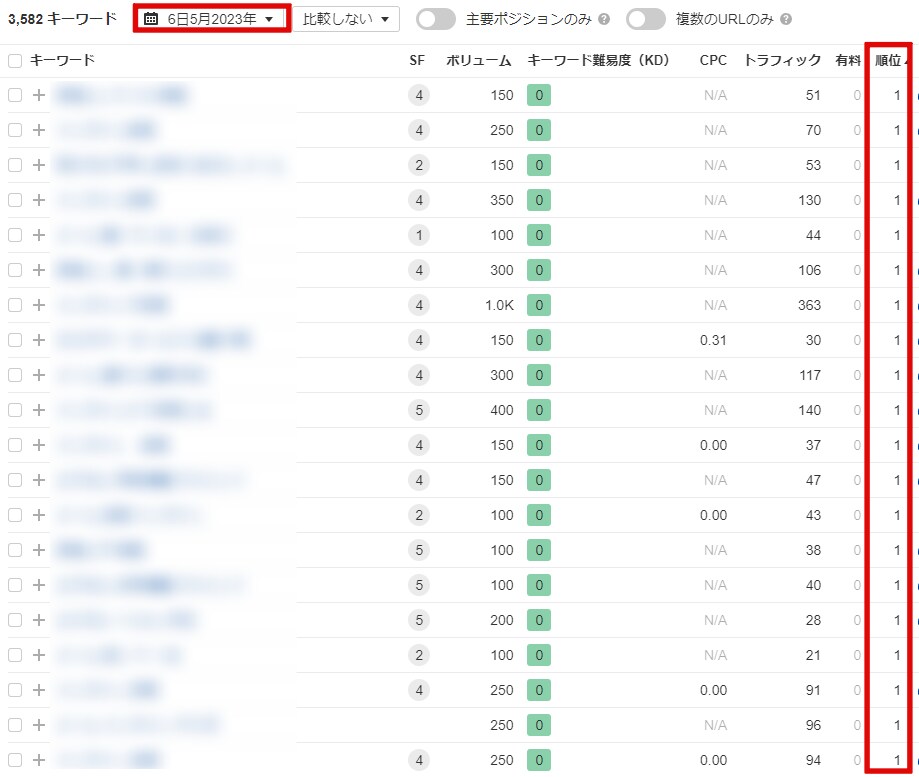Tick the select-all checkbox beside キーワード header

point(15,60)
